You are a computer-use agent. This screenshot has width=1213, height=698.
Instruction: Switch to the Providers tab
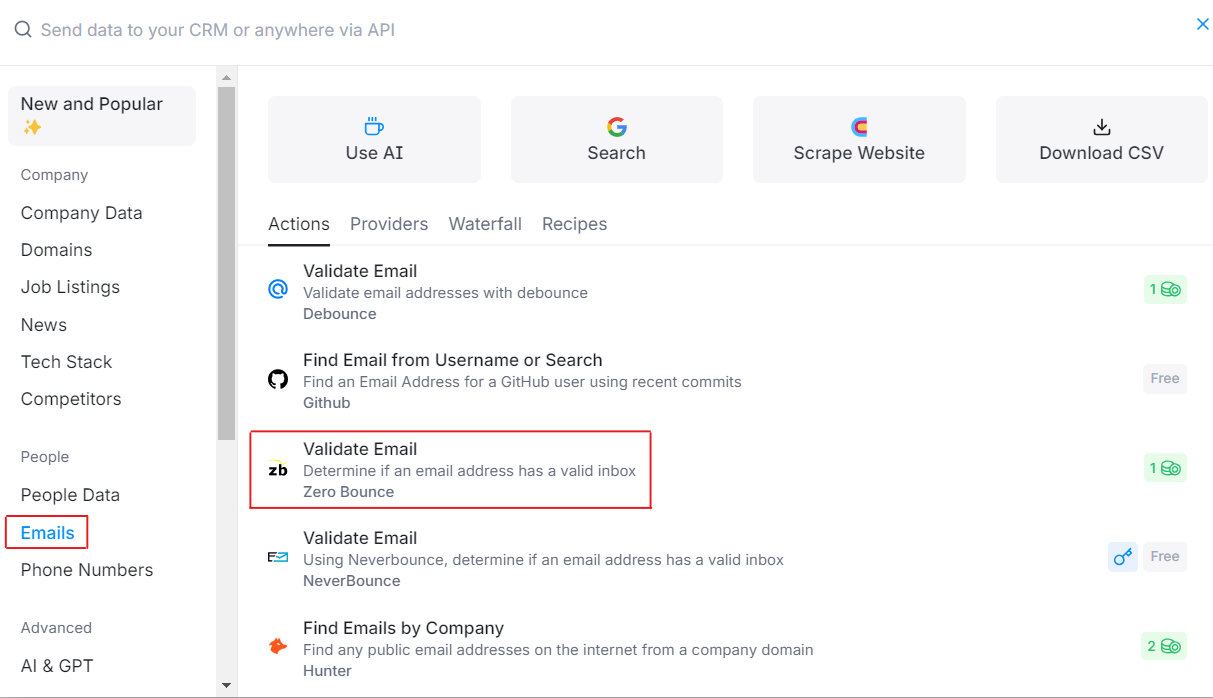[x=389, y=224]
